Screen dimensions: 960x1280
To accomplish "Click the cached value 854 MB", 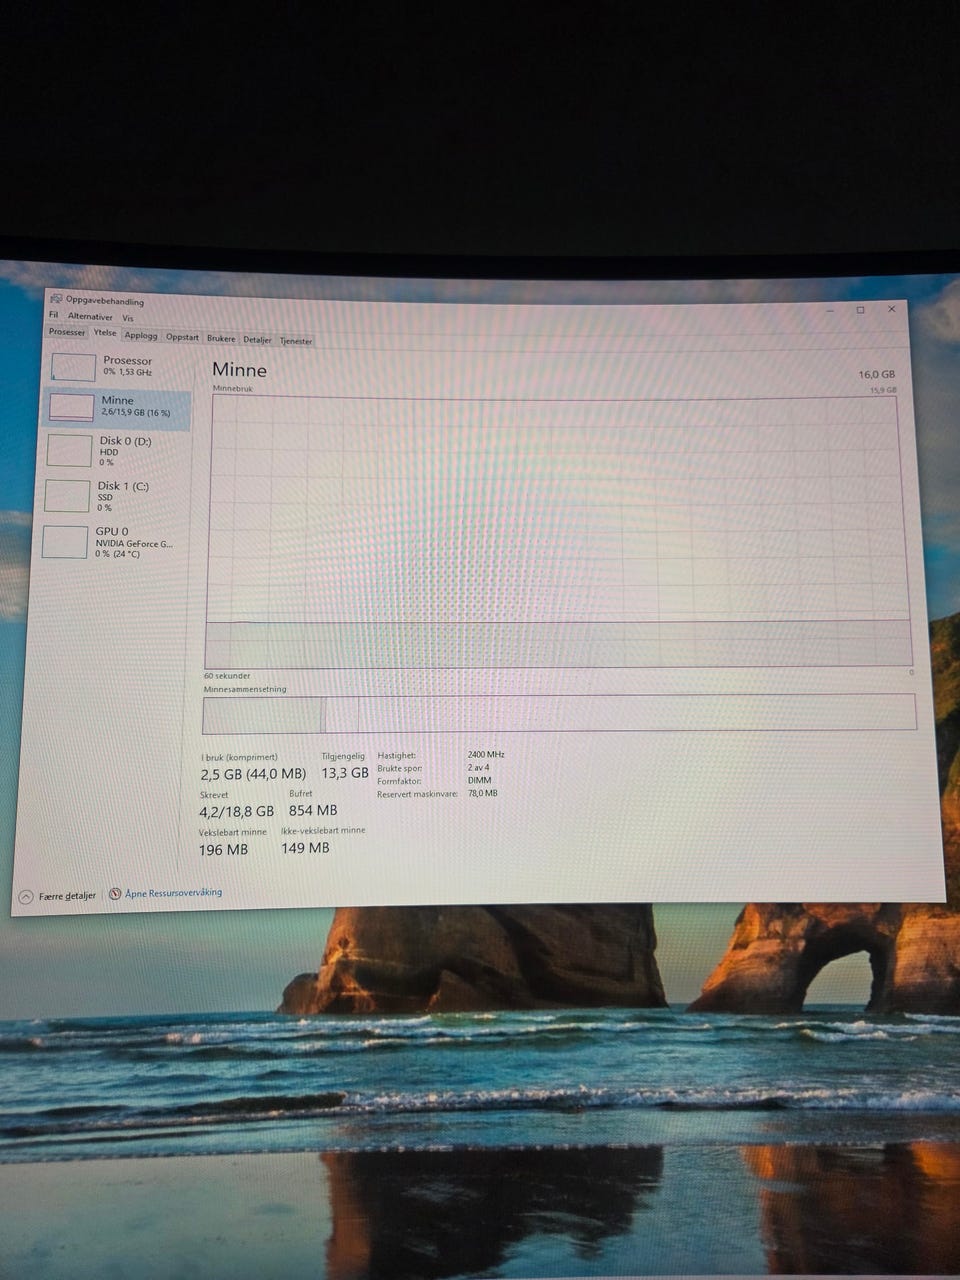I will click(313, 811).
